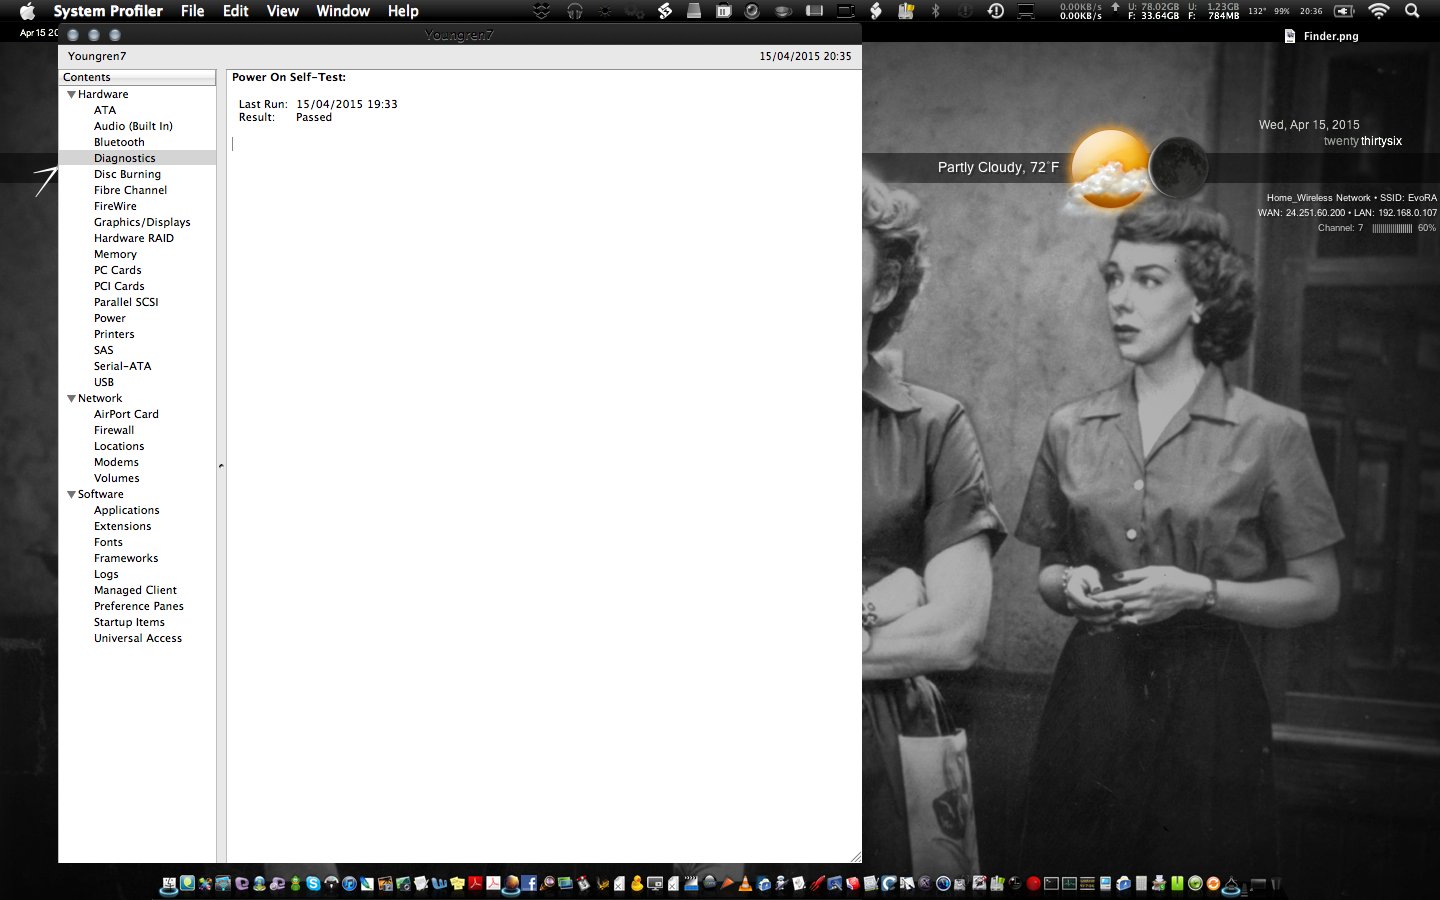Select Firewall under Network
Viewport: 1440px width, 900px height.
click(114, 430)
